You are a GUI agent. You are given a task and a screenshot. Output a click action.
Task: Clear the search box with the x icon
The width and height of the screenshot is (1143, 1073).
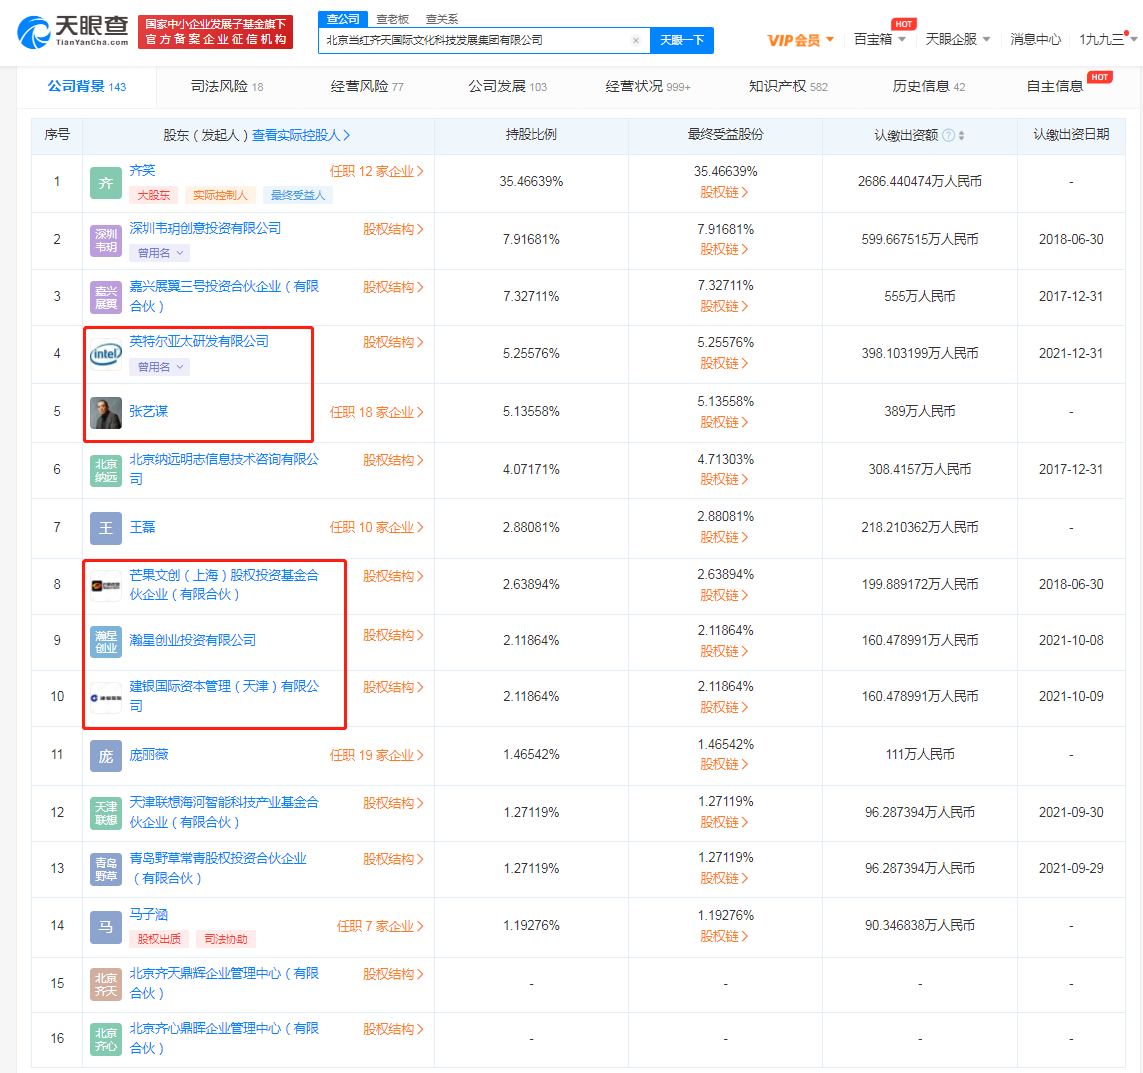tap(636, 41)
